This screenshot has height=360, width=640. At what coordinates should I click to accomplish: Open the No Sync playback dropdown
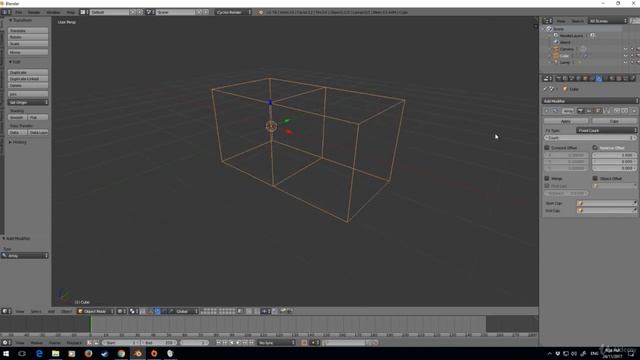click(x=276, y=343)
